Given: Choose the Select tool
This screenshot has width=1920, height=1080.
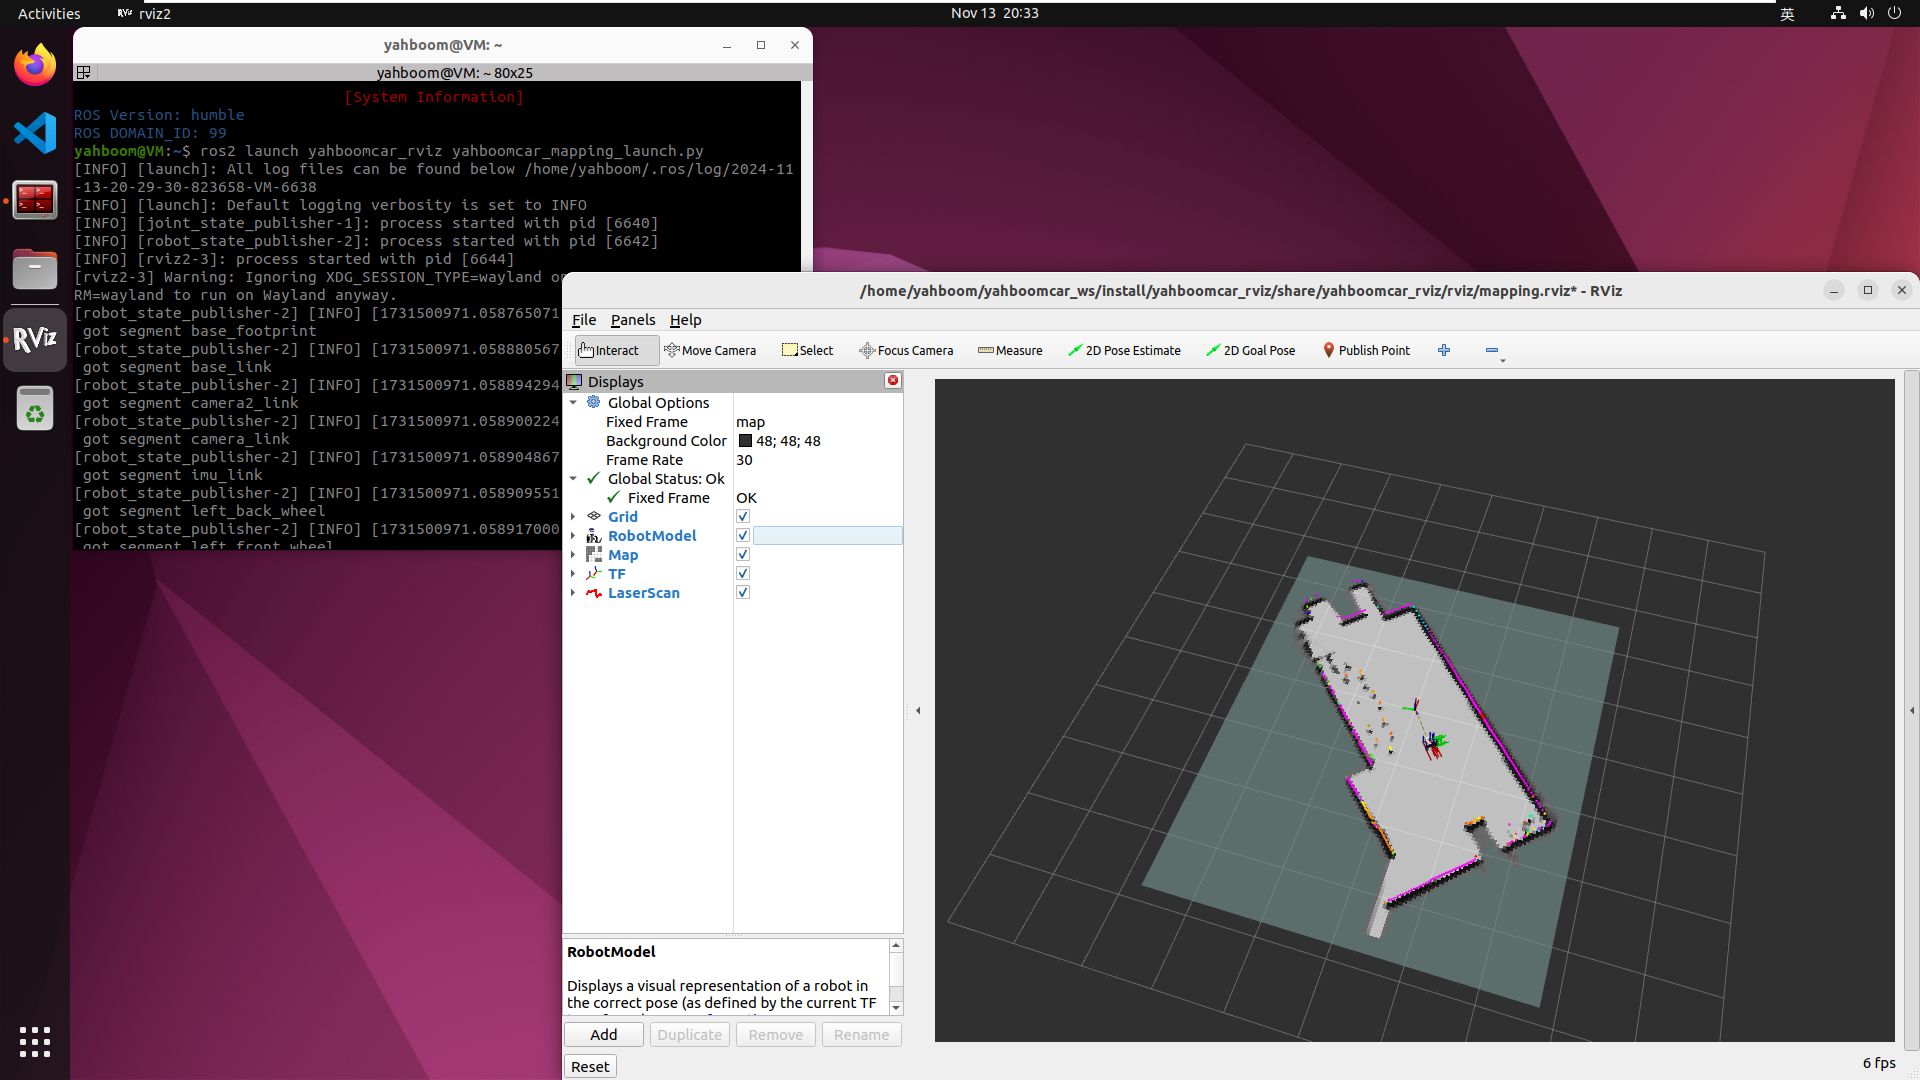Looking at the screenshot, I should [807, 350].
